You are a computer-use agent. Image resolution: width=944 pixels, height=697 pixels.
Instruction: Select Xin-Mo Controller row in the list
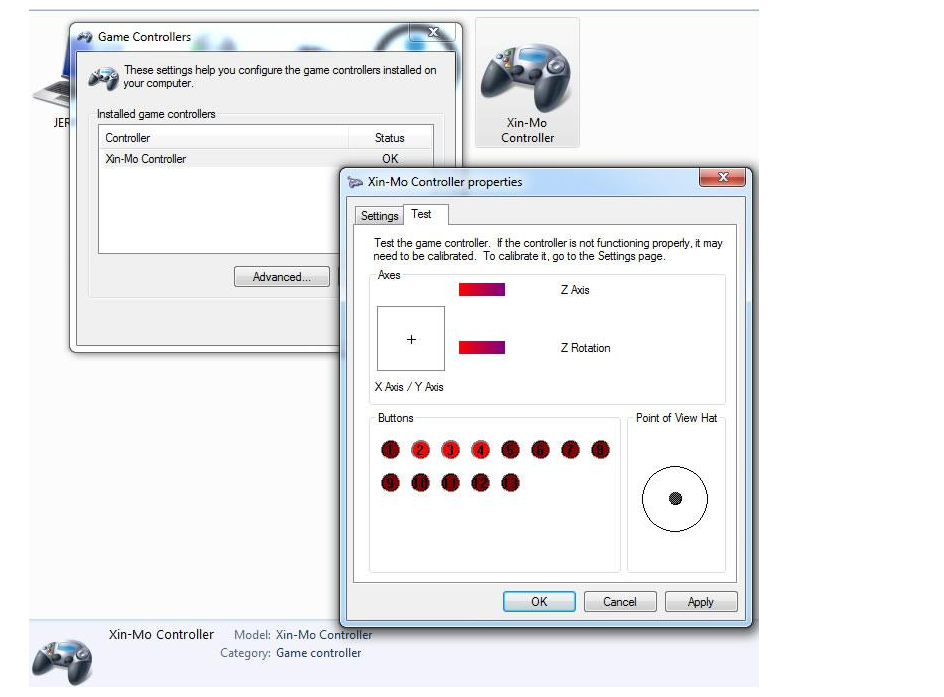(x=266, y=159)
